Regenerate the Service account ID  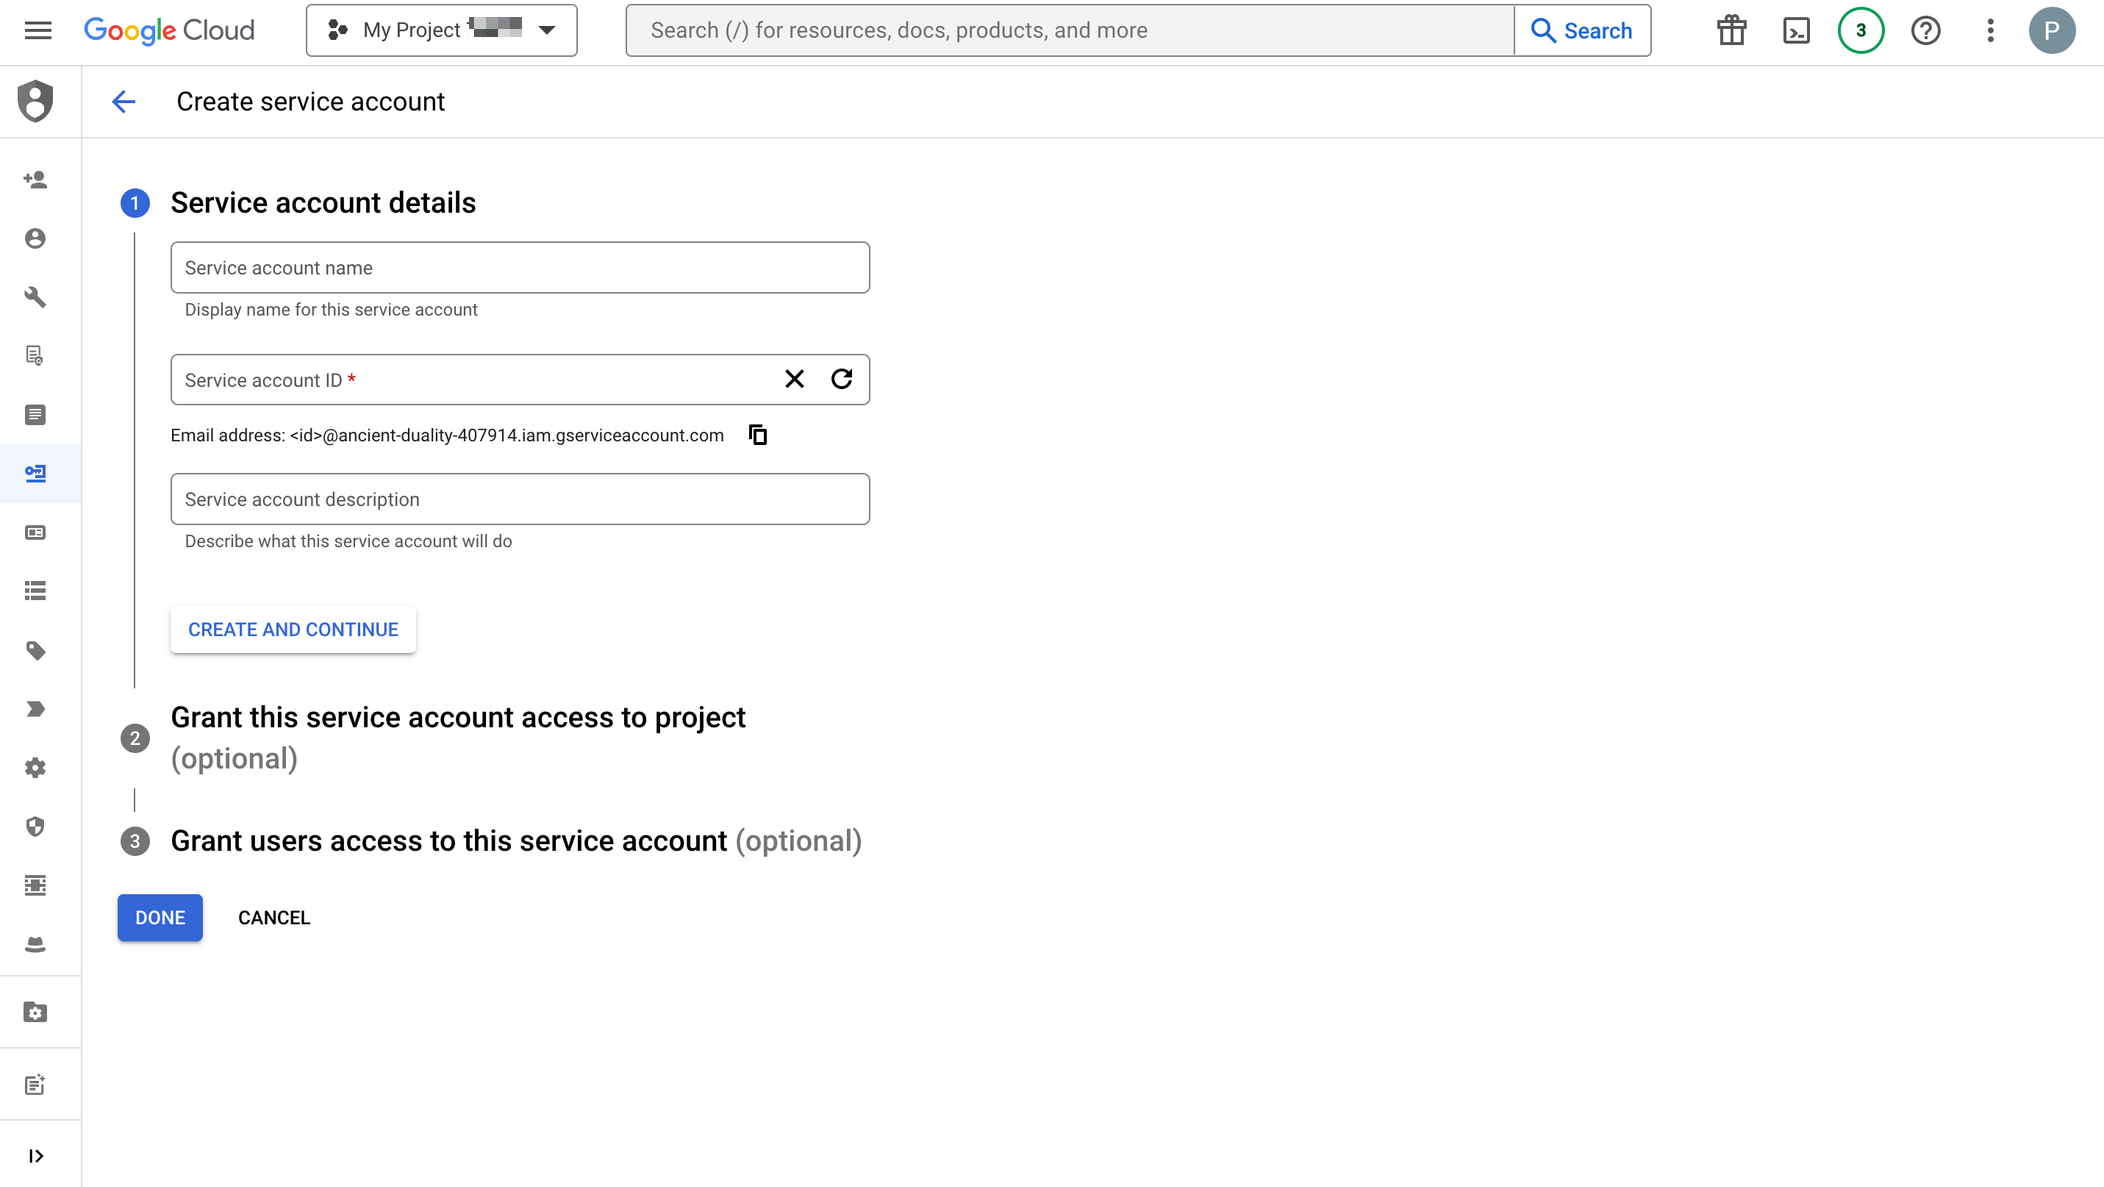click(842, 379)
